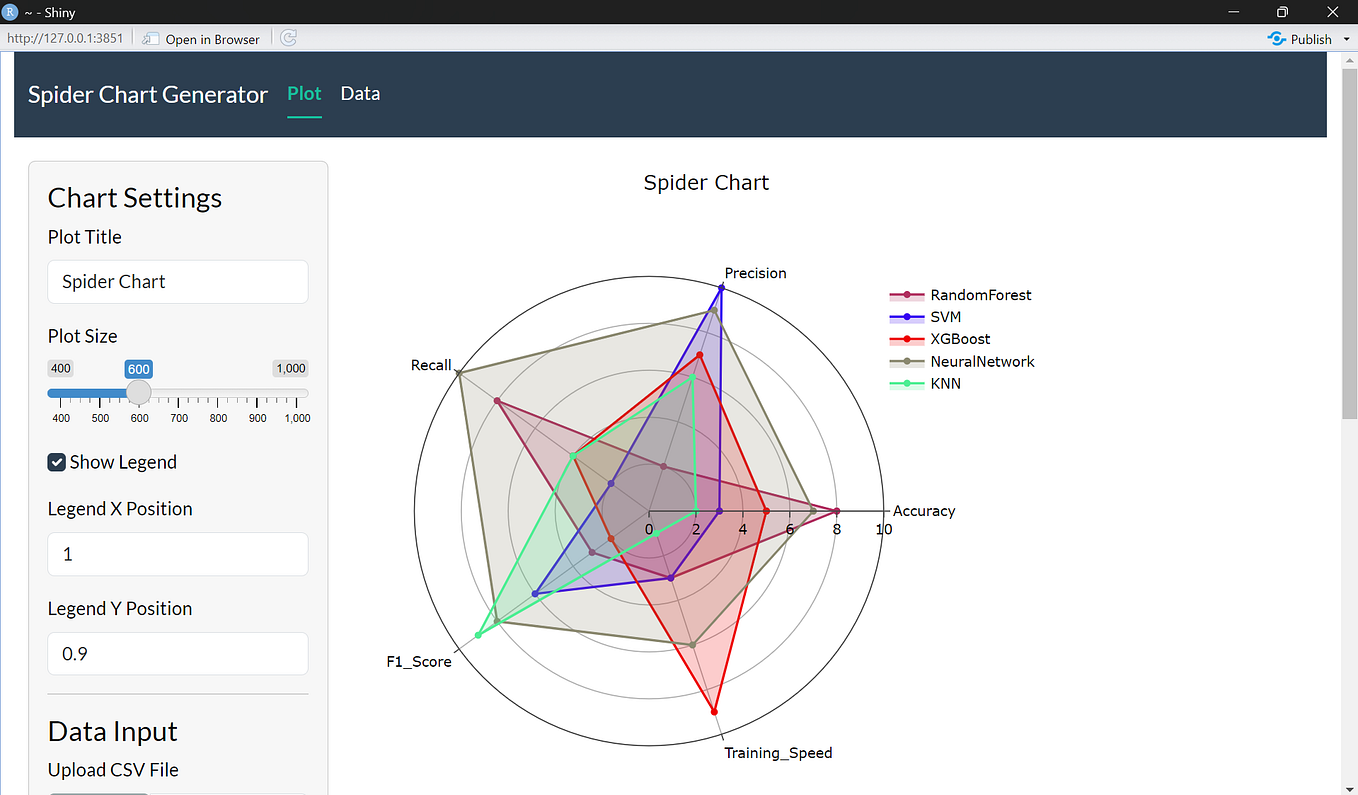Uncheck the Show Legend checkbox
This screenshot has width=1358, height=795.
[56, 462]
